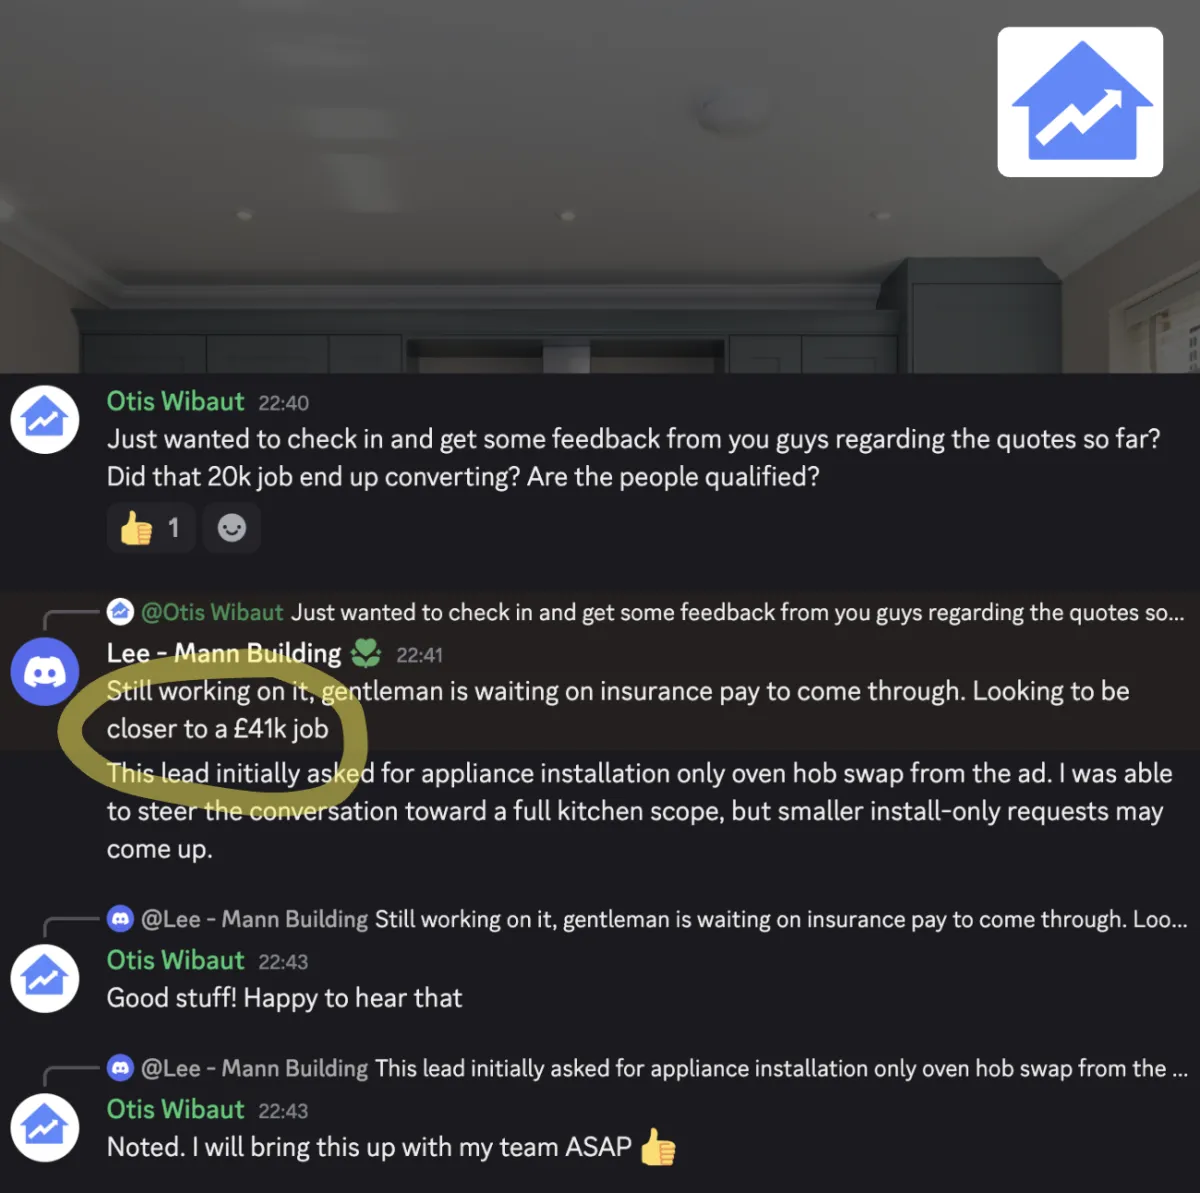Screen dimensions: 1200x1193
Task: Select the Lee - Mann Building username
Action: (224, 654)
